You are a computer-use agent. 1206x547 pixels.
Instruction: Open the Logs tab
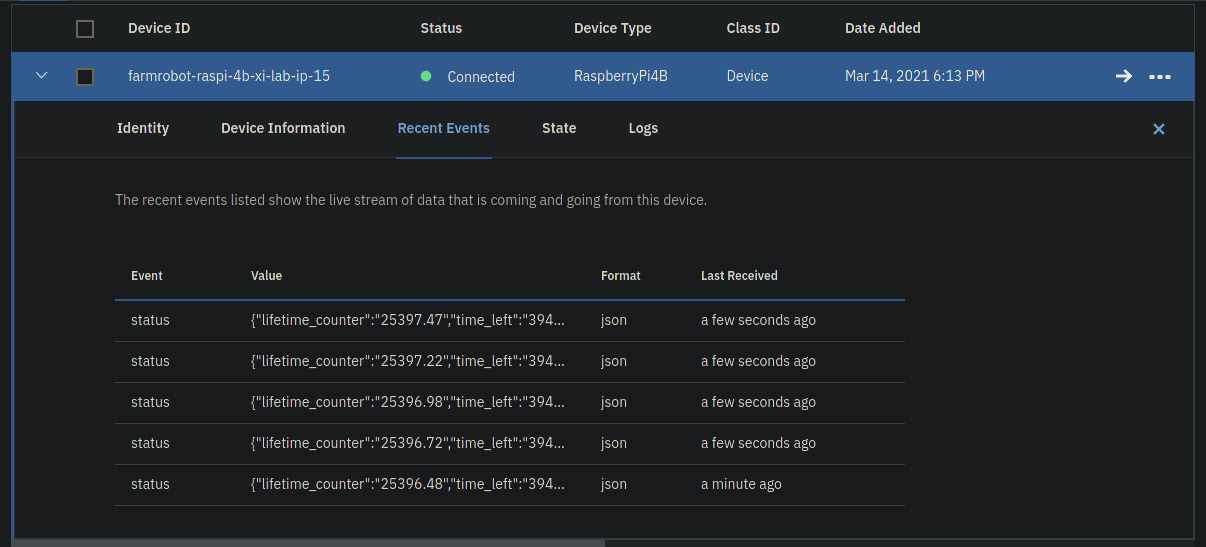tap(643, 128)
